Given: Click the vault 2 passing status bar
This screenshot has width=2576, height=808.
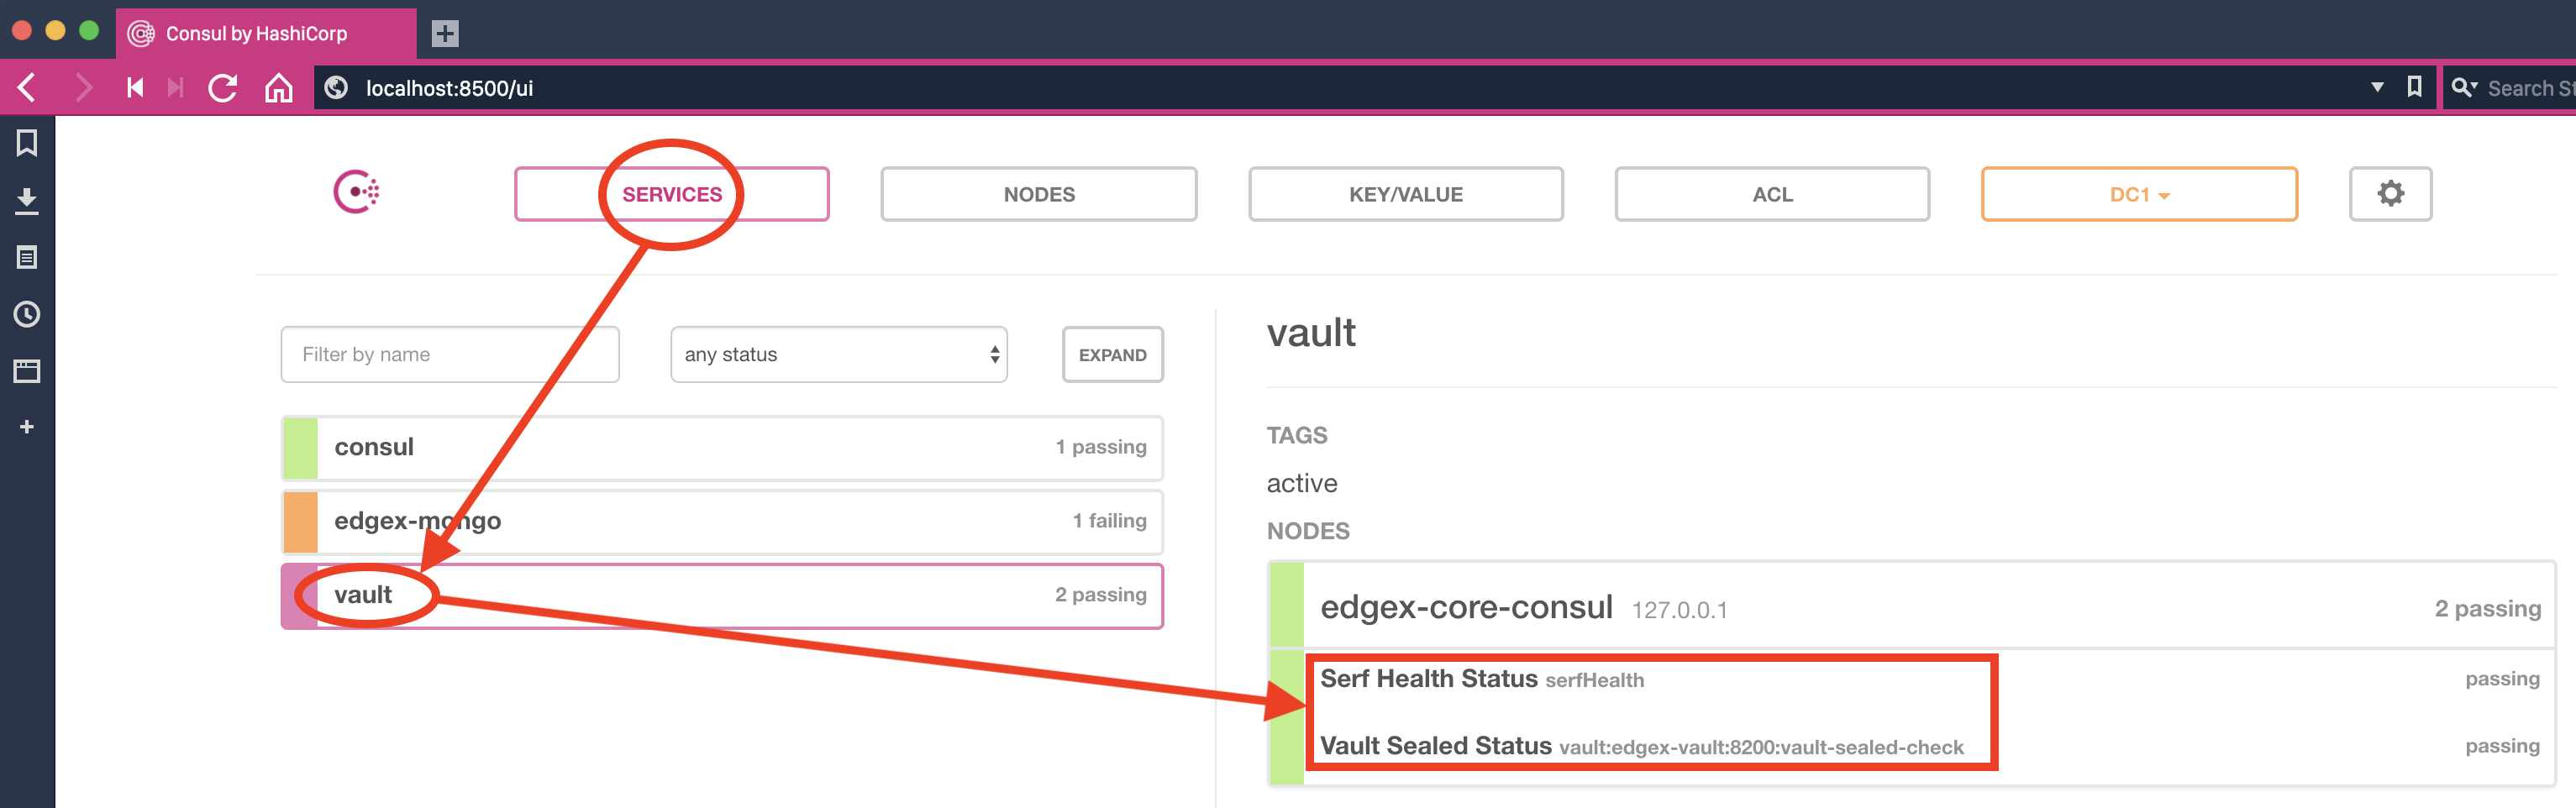Looking at the screenshot, I should coord(1101,594).
